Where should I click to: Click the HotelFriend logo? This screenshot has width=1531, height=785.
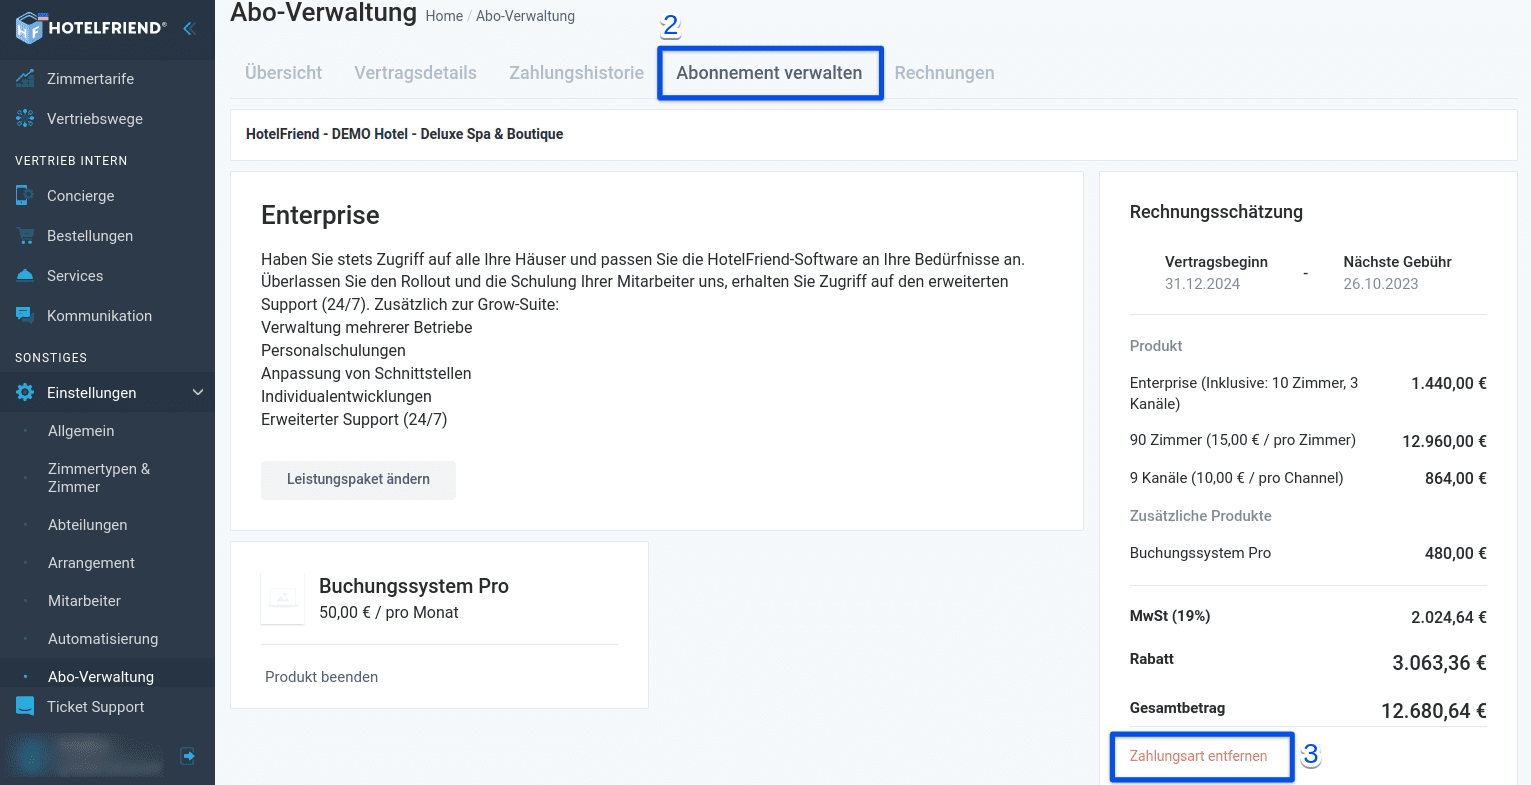[x=90, y=28]
